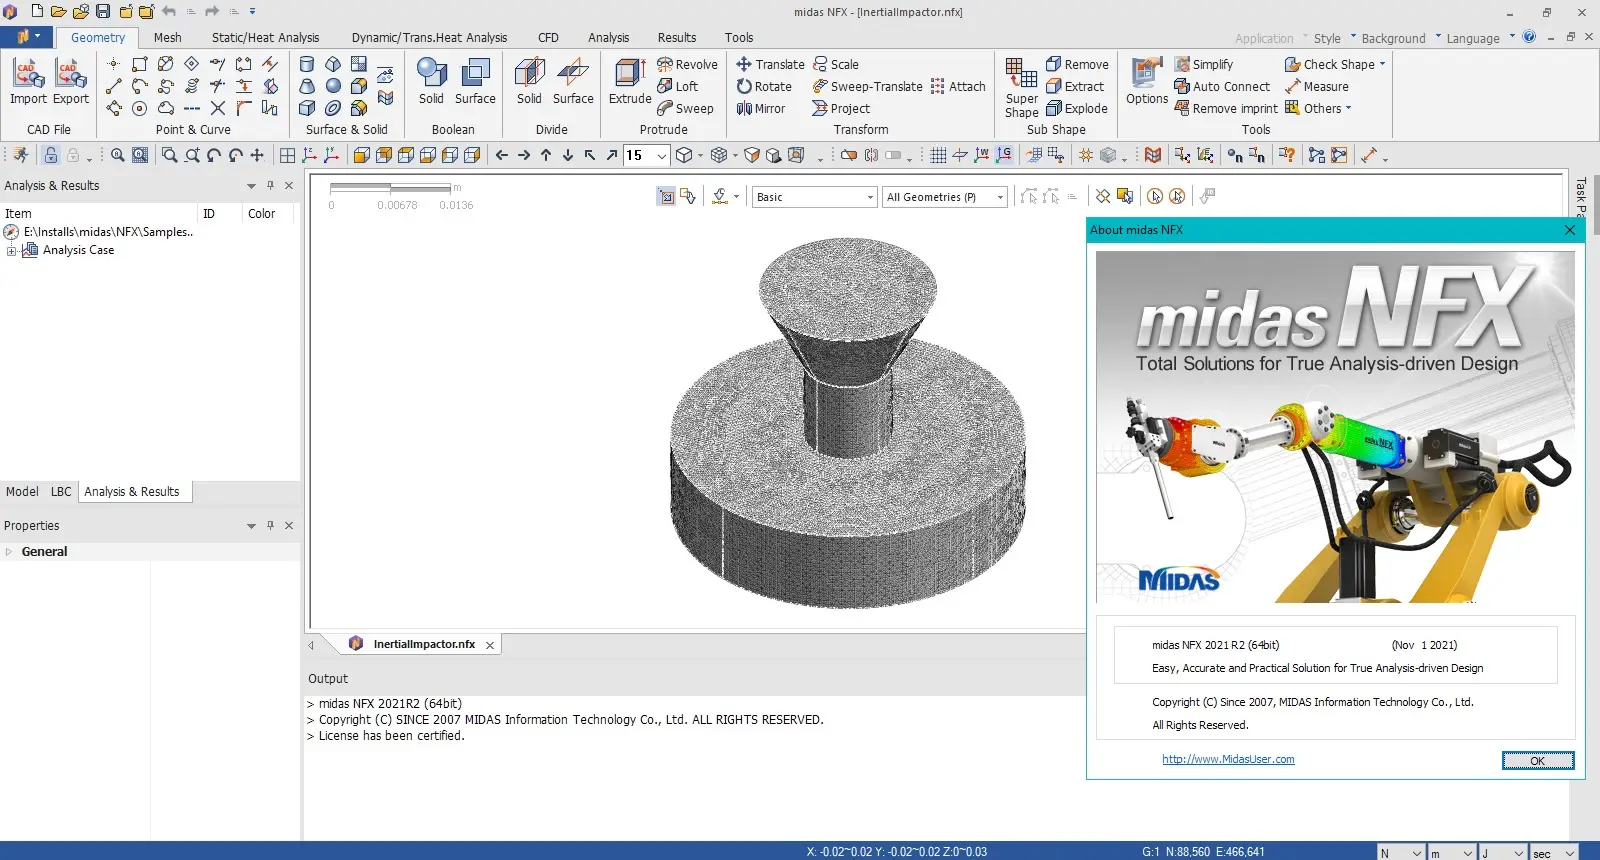Click the Open file folder icon

pos(58,12)
